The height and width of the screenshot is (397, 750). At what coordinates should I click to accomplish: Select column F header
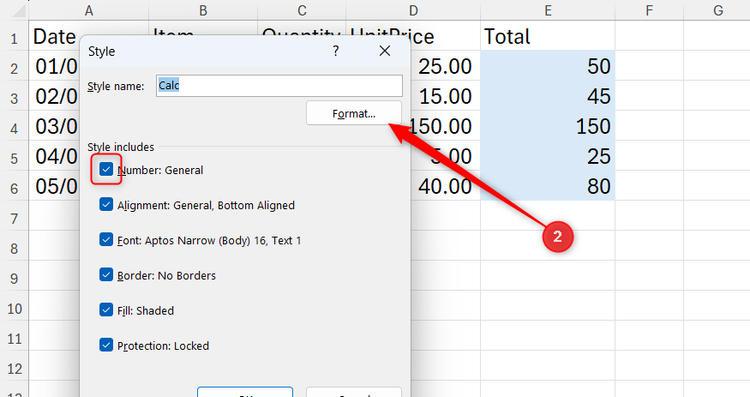click(649, 10)
